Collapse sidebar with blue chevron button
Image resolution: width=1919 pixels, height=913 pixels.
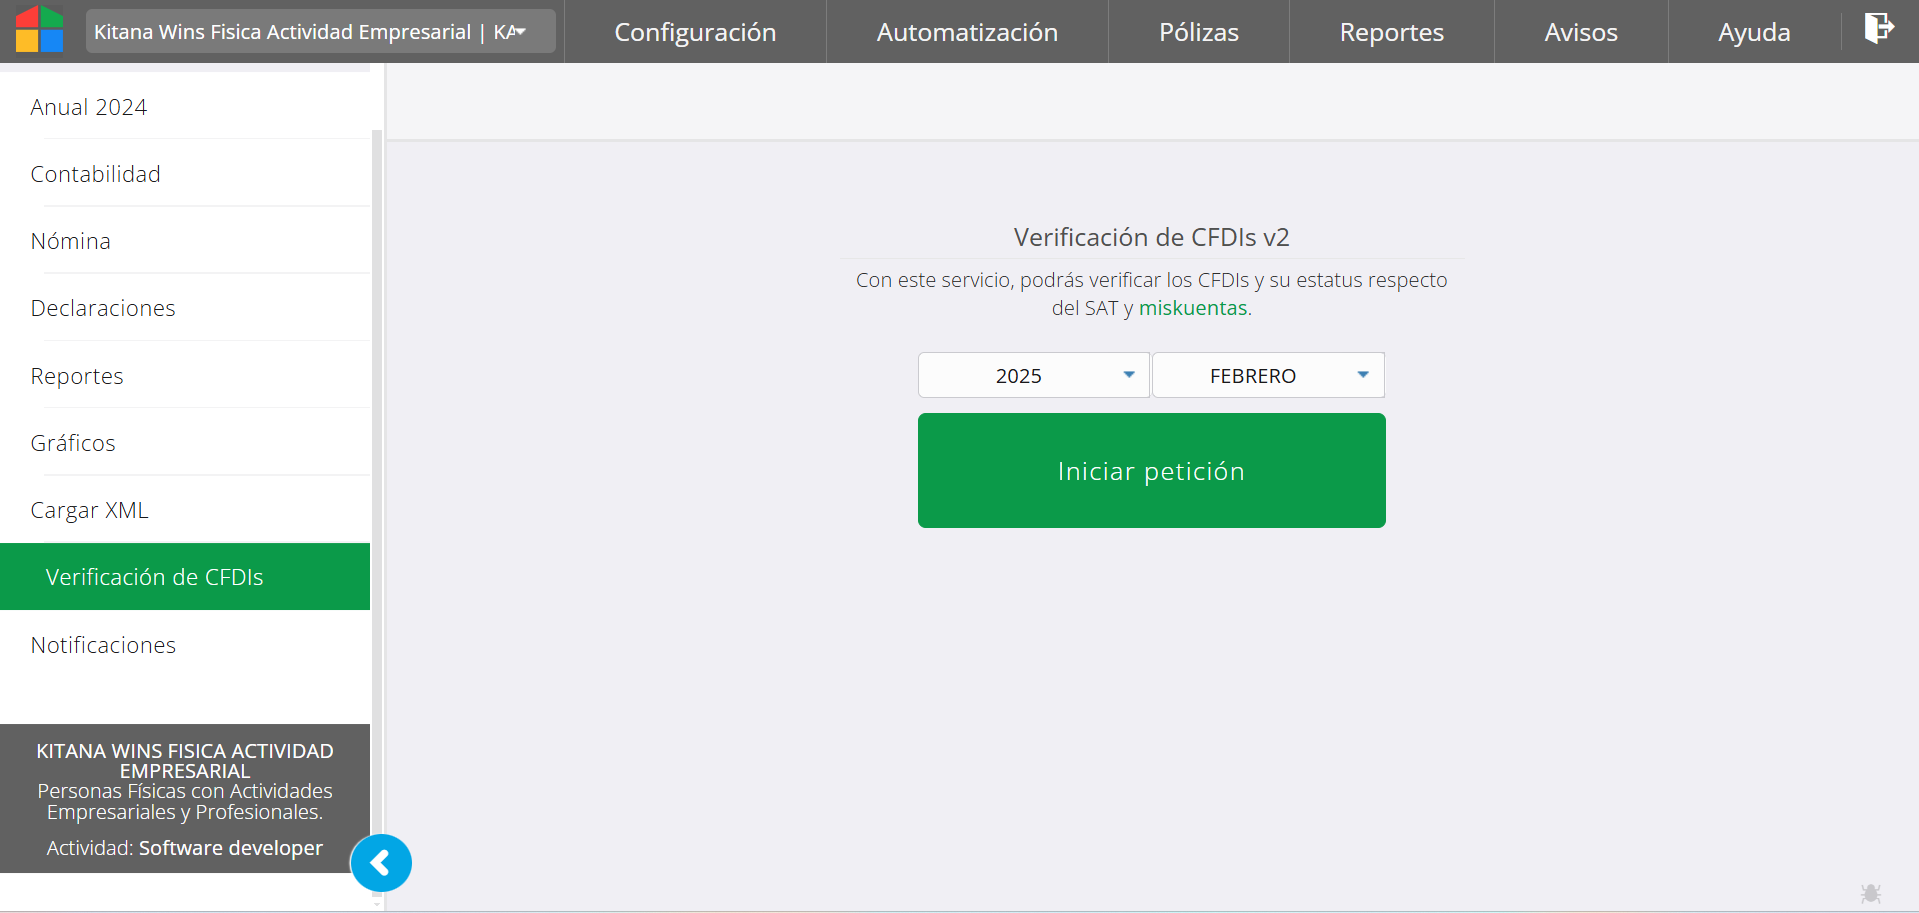381,863
